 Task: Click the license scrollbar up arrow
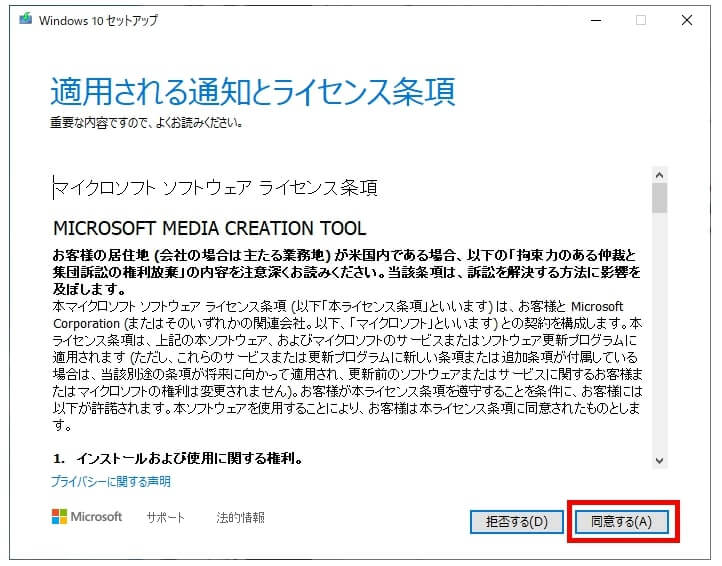click(x=659, y=175)
